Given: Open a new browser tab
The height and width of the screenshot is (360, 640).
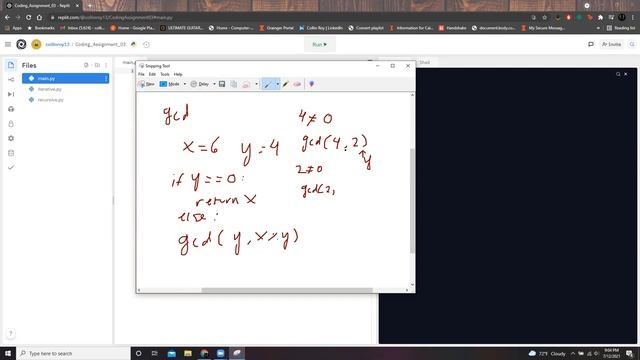Looking at the screenshot, I should pos(89,6).
